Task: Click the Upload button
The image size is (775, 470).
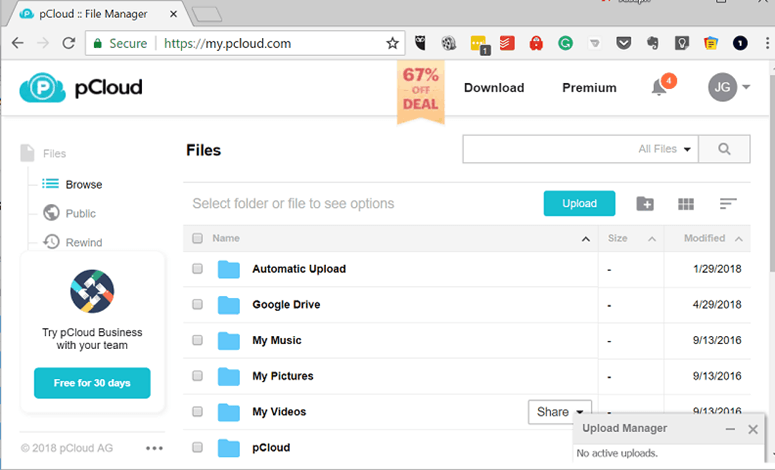Action: coord(579,204)
